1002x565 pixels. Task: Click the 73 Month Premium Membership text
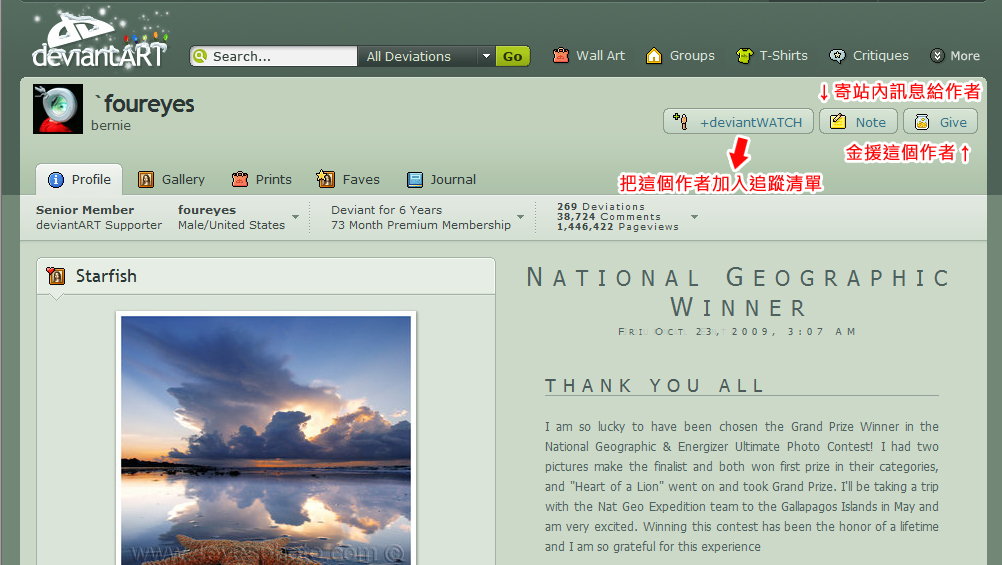point(421,225)
